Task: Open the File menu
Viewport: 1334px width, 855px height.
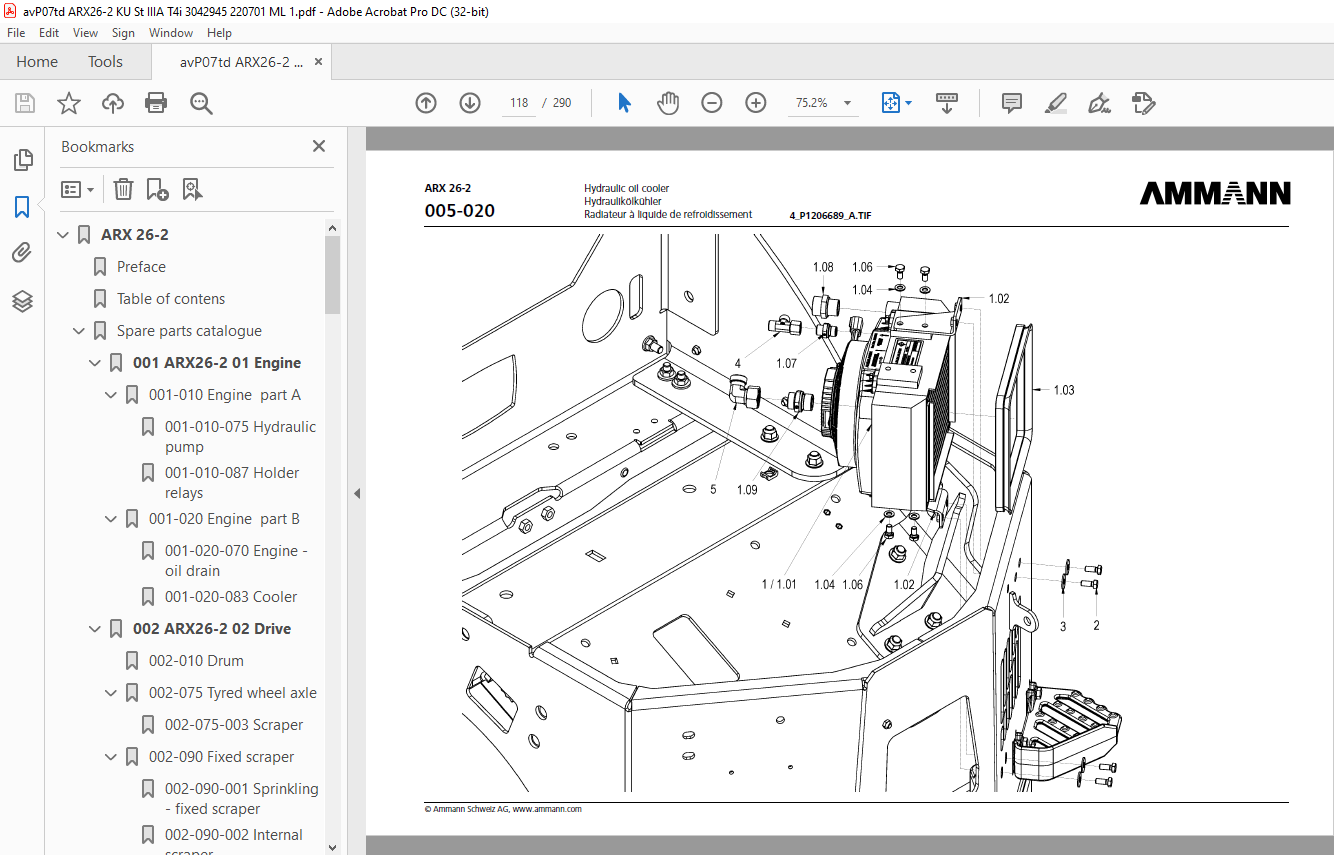Action: [x=16, y=33]
